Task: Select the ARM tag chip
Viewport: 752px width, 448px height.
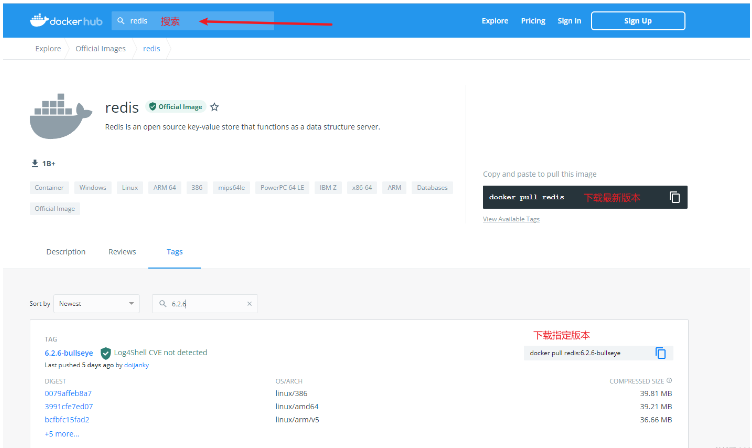Action: (394, 188)
